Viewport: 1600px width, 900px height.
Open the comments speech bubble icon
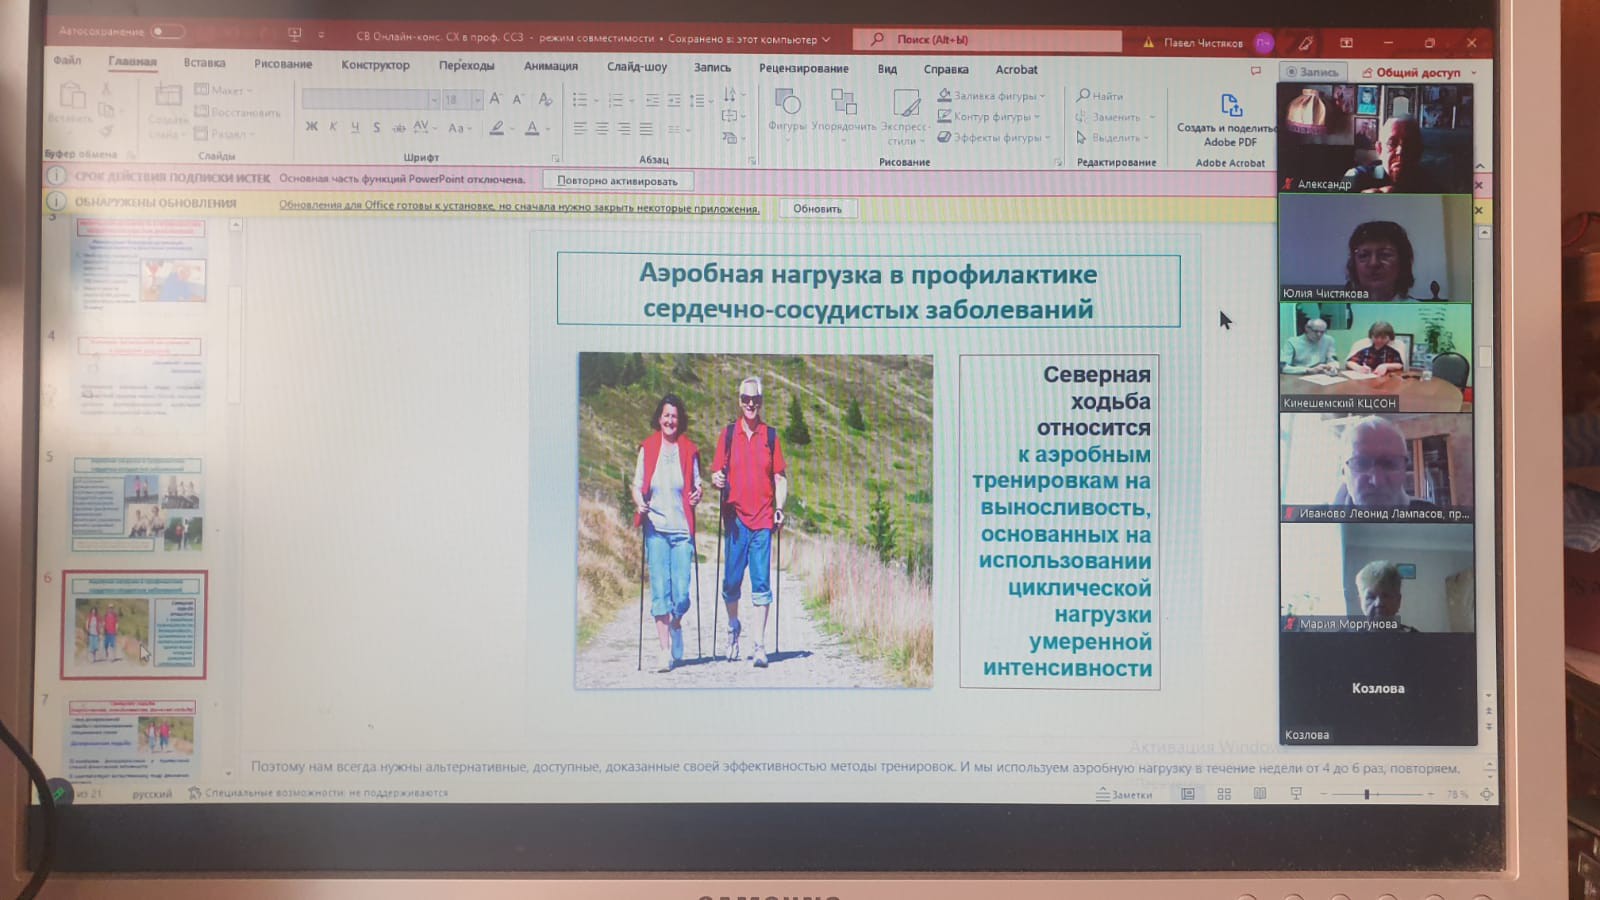[x=1256, y=71]
